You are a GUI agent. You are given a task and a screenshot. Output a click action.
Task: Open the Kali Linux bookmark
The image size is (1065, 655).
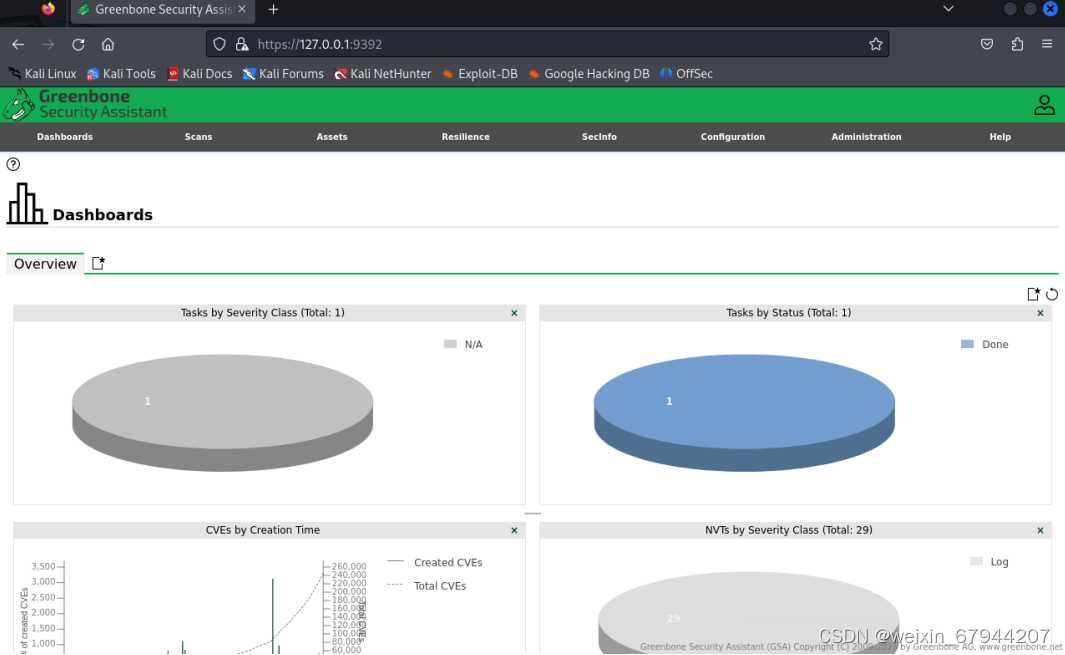(42, 73)
